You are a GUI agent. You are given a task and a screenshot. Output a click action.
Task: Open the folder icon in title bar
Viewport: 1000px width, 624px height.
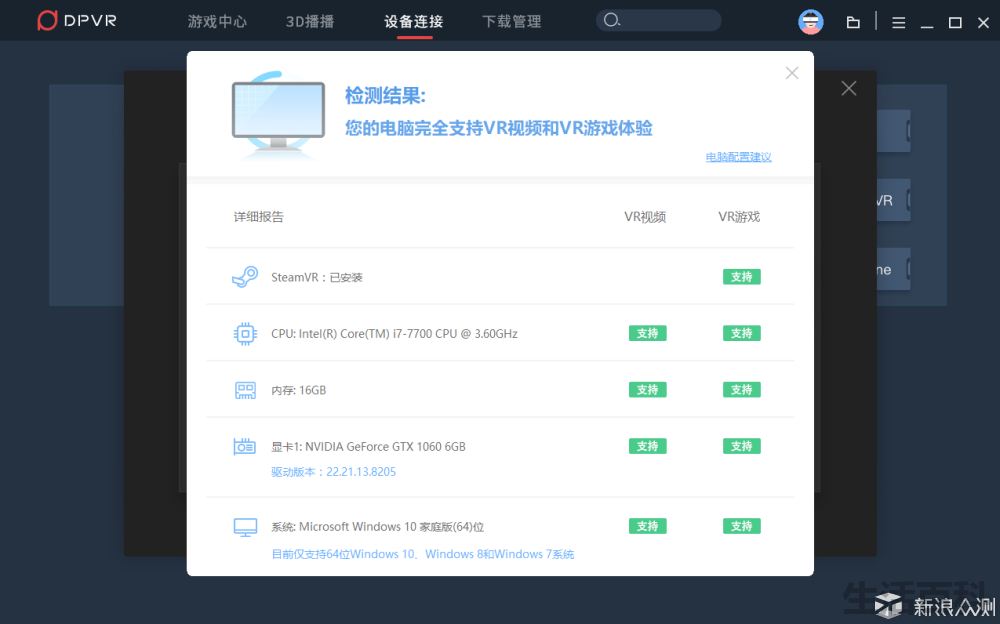click(x=853, y=23)
